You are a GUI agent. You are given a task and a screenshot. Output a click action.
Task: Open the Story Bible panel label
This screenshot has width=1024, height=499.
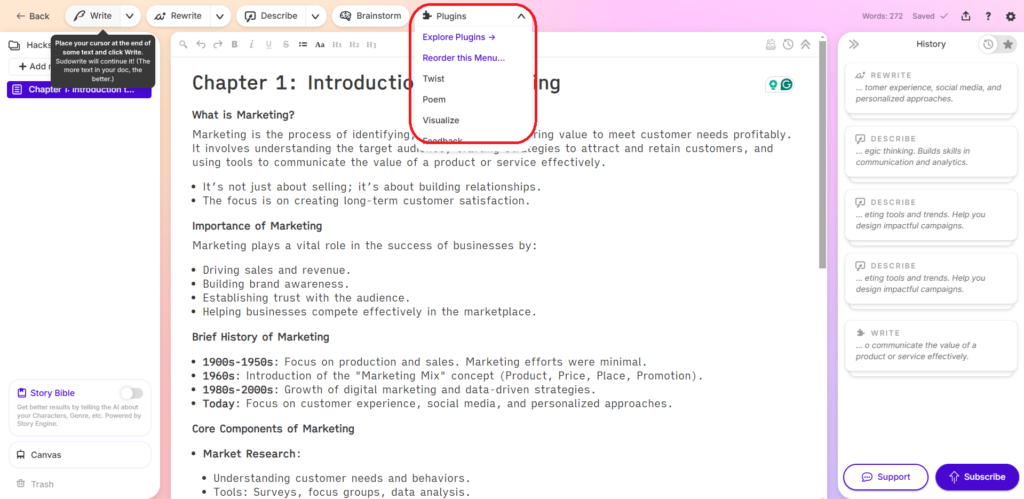click(52, 393)
